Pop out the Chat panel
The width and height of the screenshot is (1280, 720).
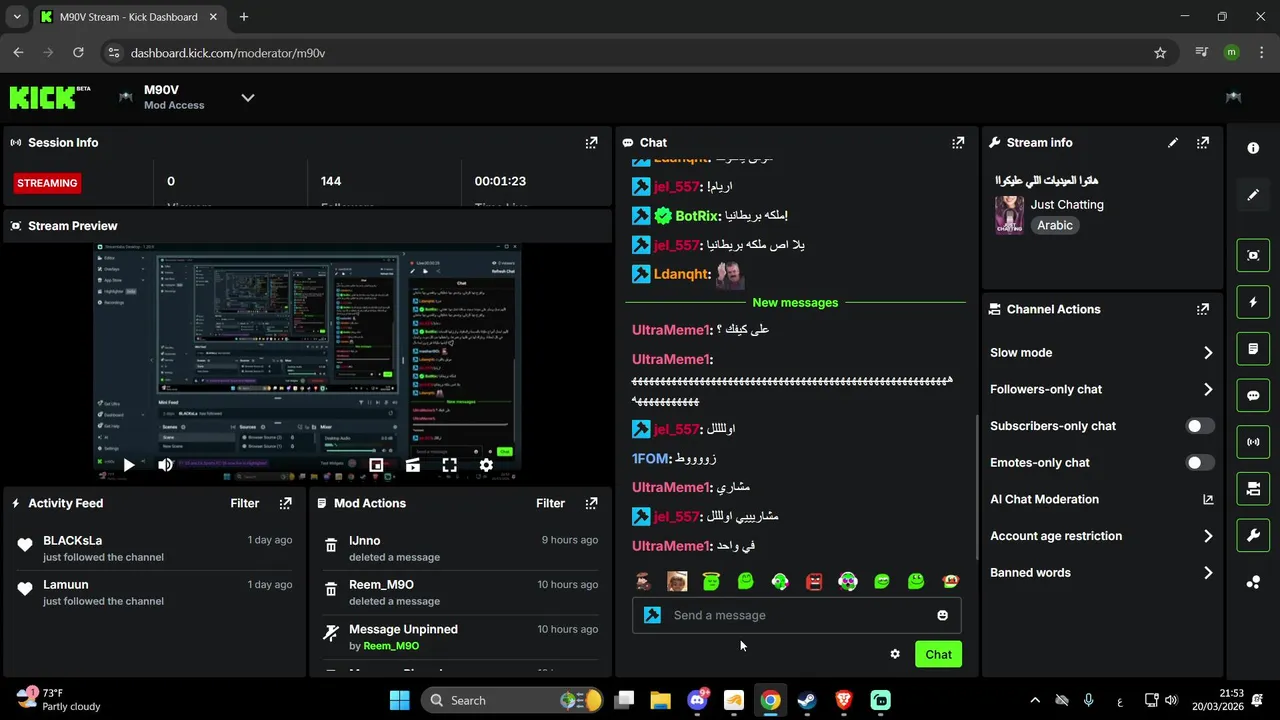click(958, 143)
